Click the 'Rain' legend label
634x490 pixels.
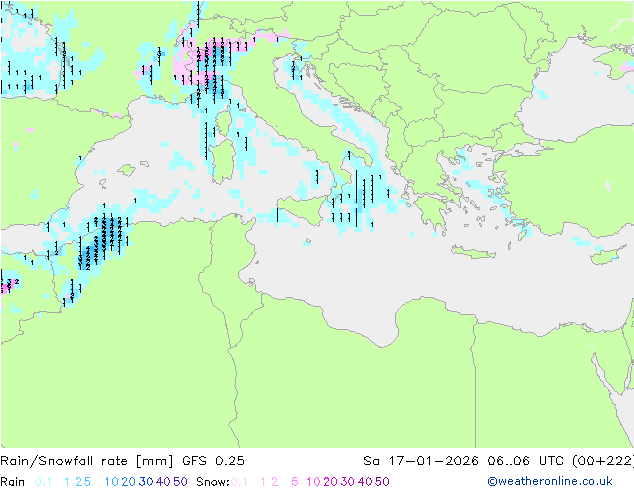click(x=13, y=482)
